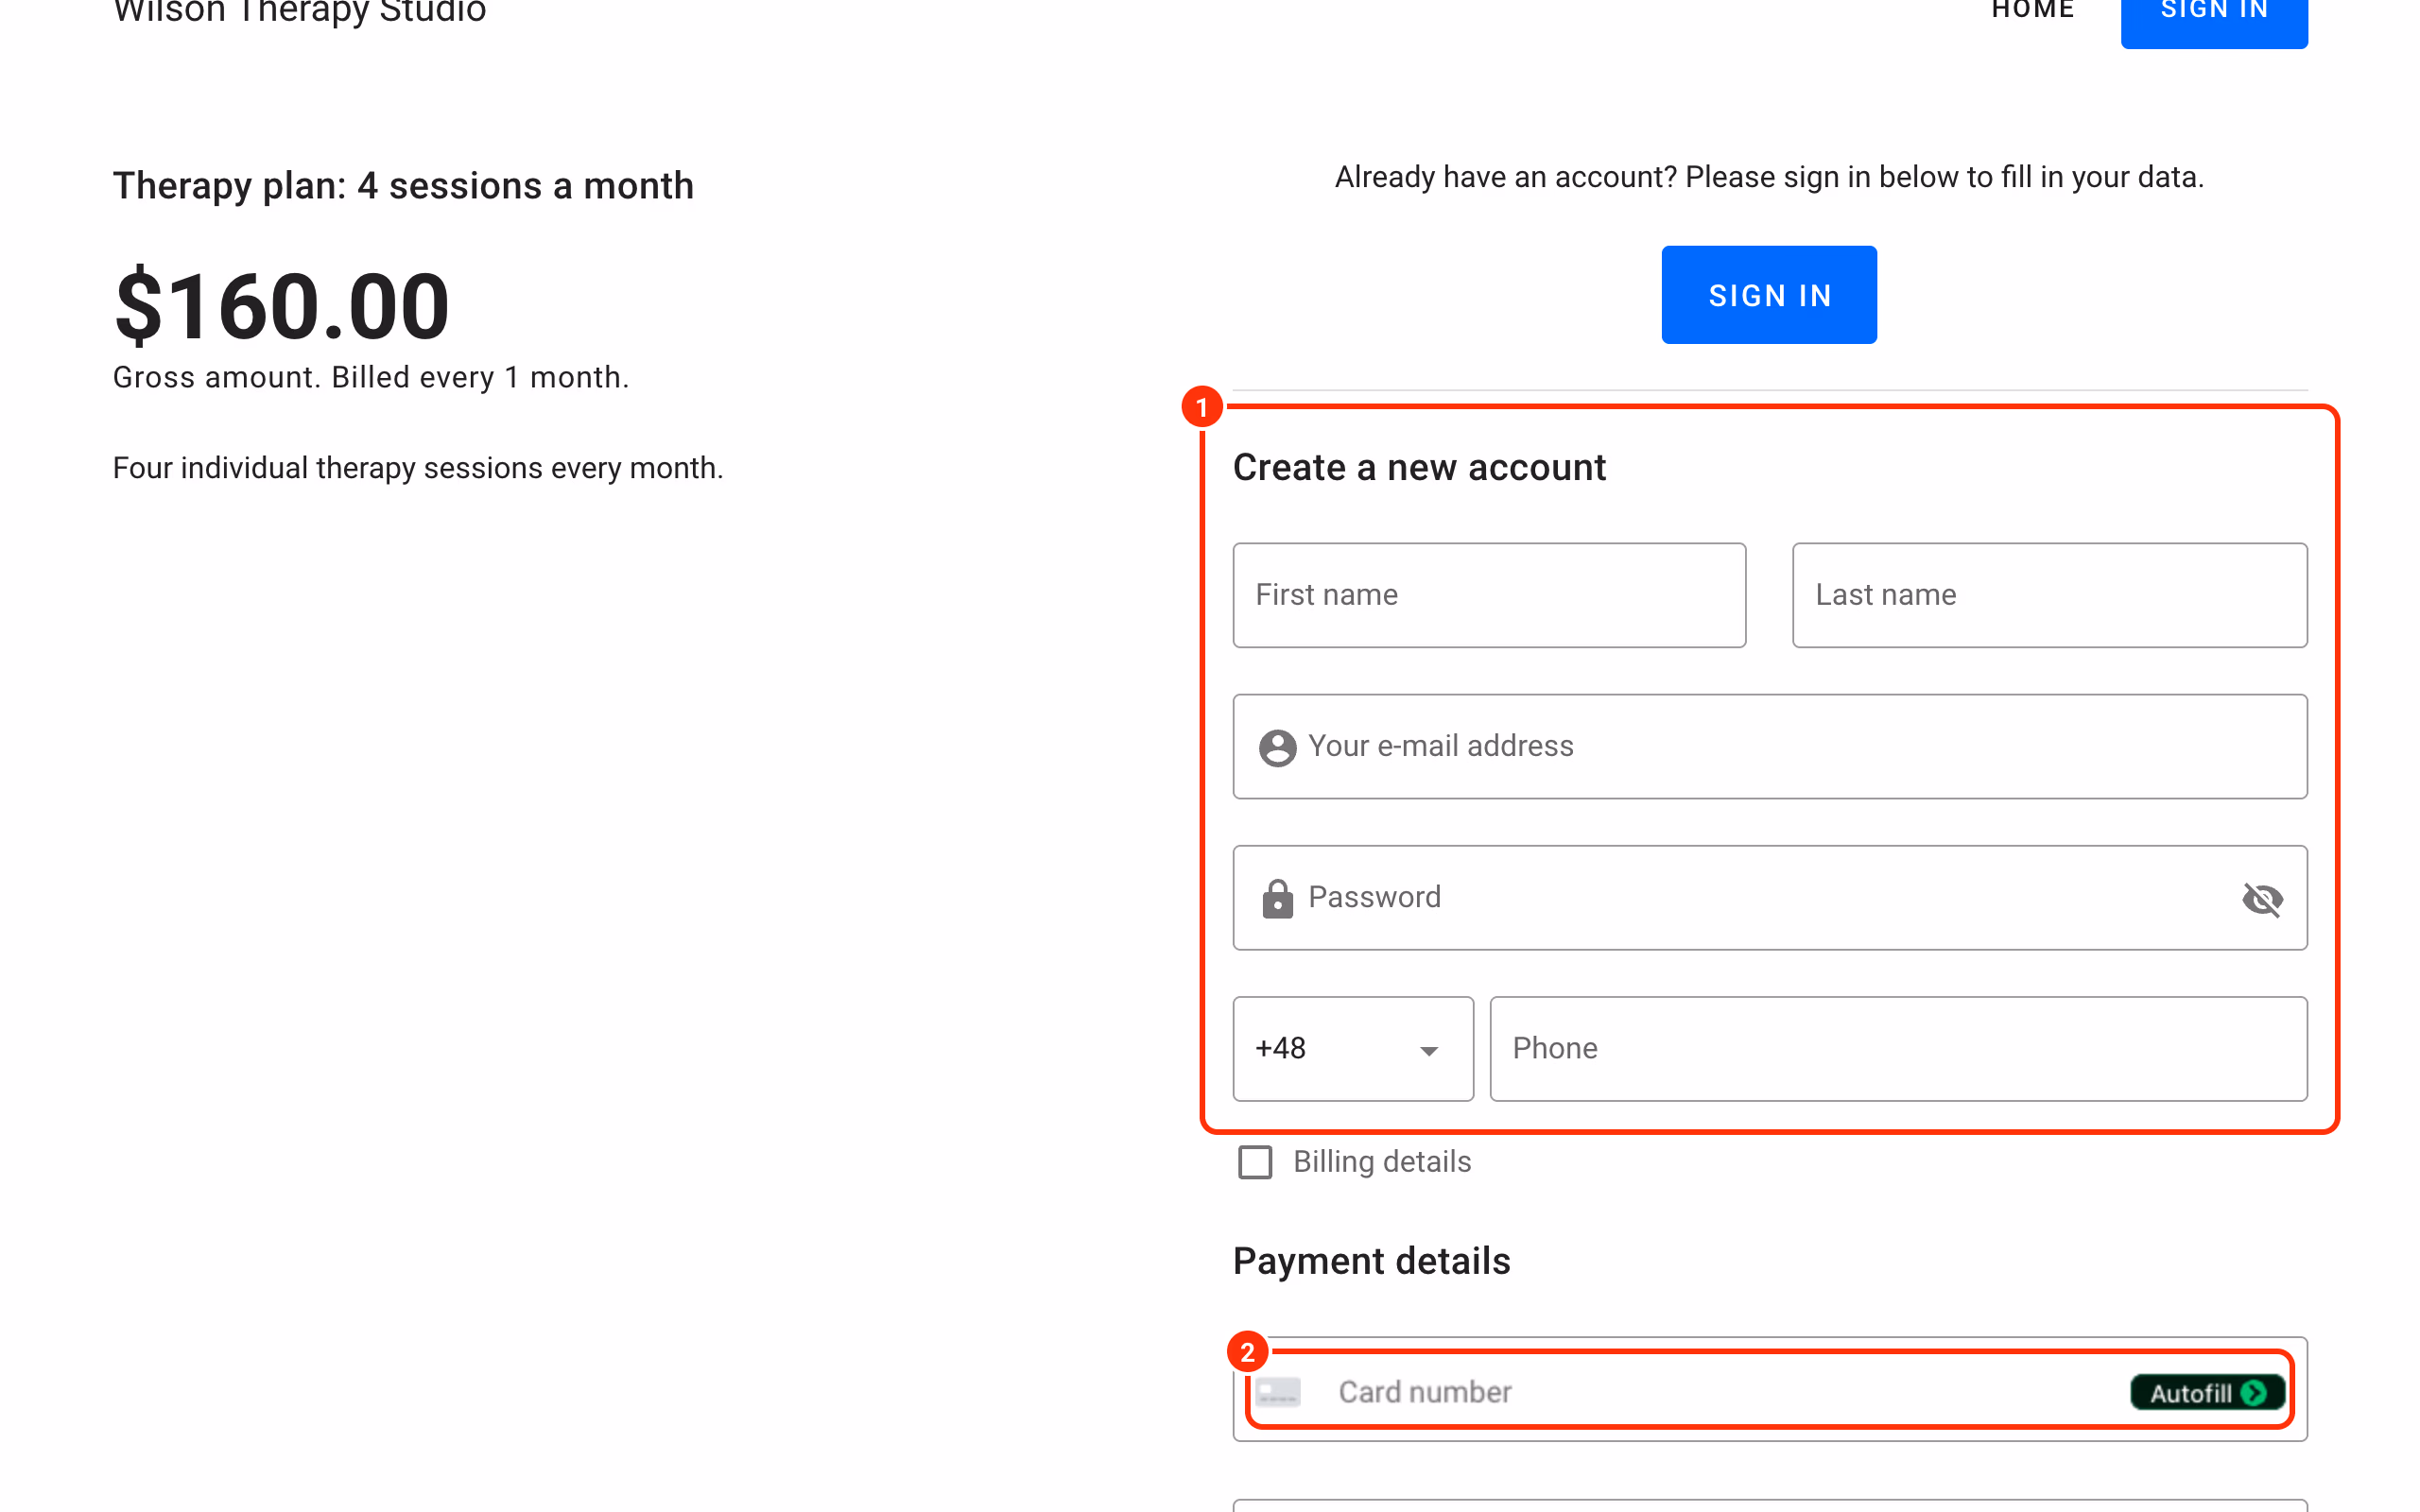Image resolution: width=2420 pixels, height=1512 pixels.
Task: Check the Billing details checkbox
Action: 1255,1162
